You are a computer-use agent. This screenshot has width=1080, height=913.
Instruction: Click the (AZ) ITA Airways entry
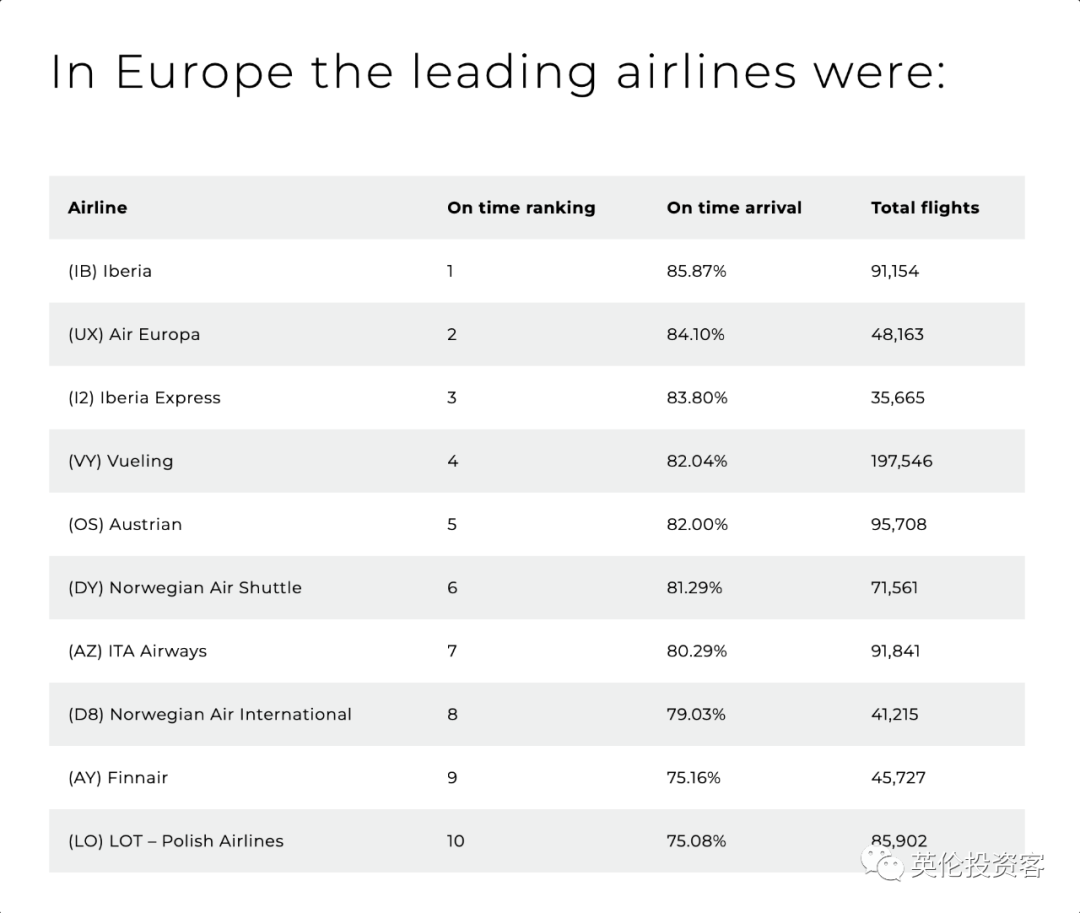coord(137,651)
